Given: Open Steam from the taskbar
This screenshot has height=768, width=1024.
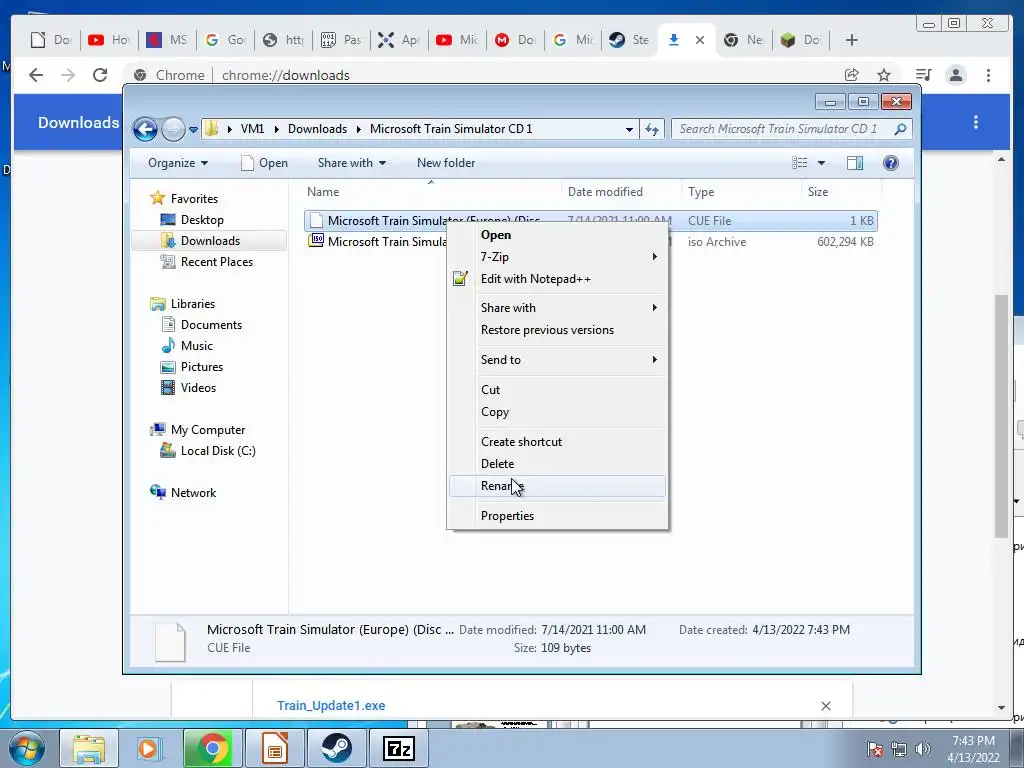Looking at the screenshot, I should tap(336, 748).
